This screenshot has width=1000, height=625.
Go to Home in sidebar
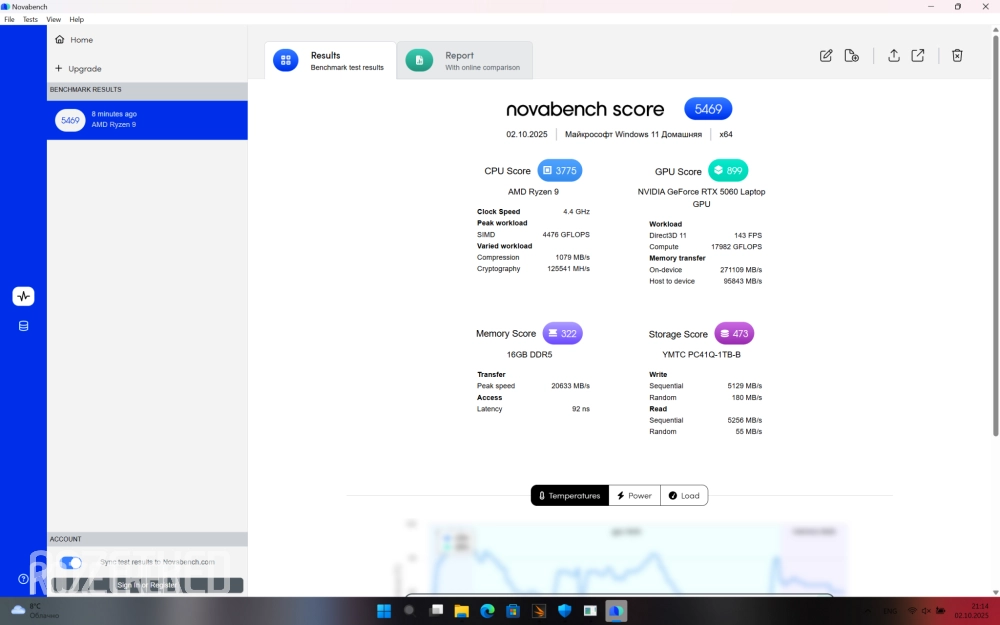(81, 40)
